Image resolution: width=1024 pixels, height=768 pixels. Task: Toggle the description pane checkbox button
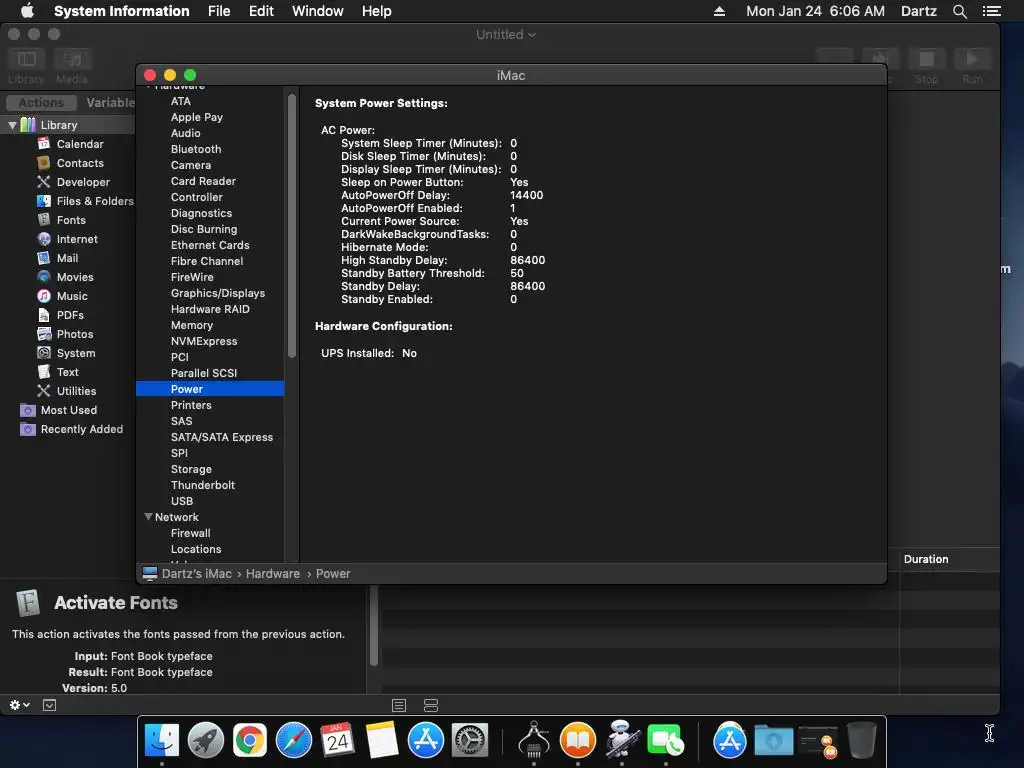click(x=50, y=705)
